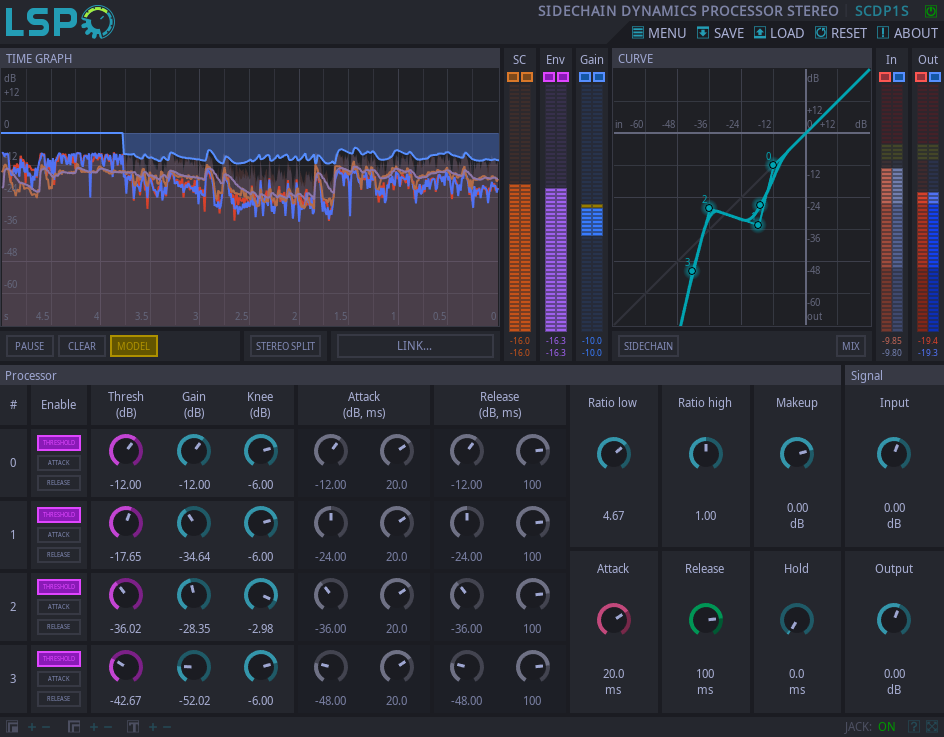Disable THRESHOLD for processor row 3
This screenshot has height=737, width=944.
tap(59, 659)
